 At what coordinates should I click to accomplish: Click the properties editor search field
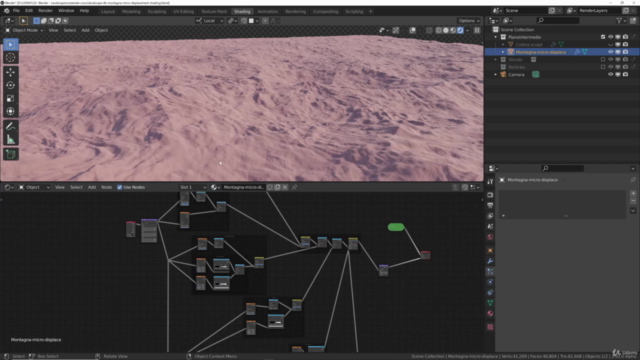click(x=562, y=168)
